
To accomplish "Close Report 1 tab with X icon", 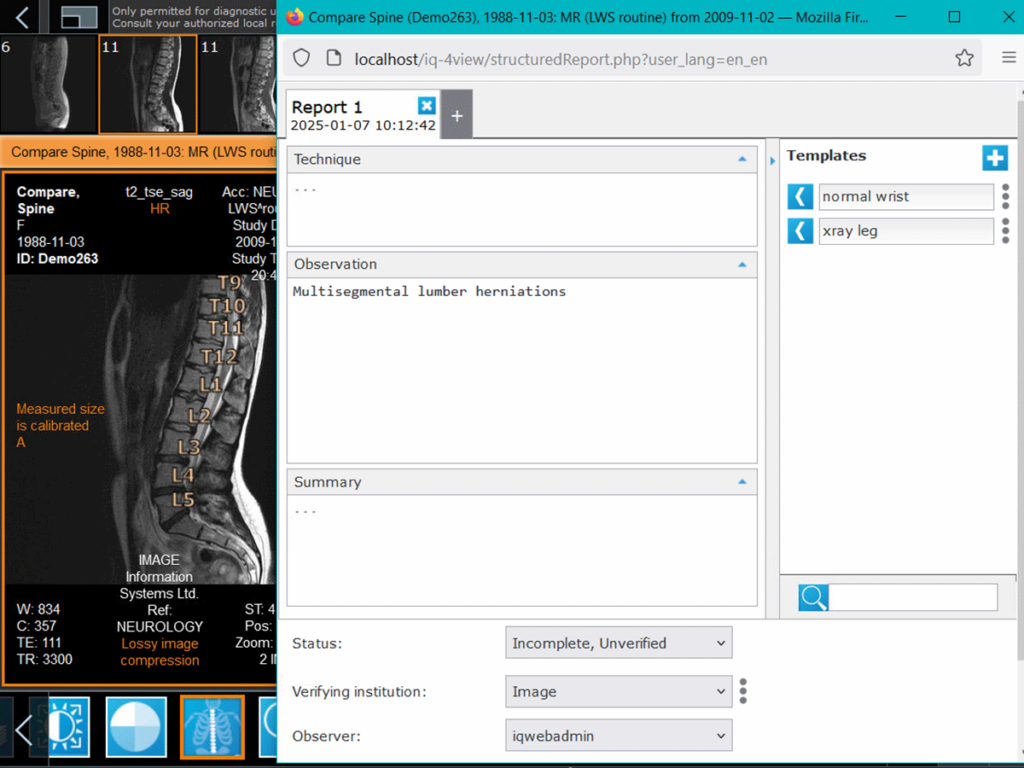I will (426, 105).
